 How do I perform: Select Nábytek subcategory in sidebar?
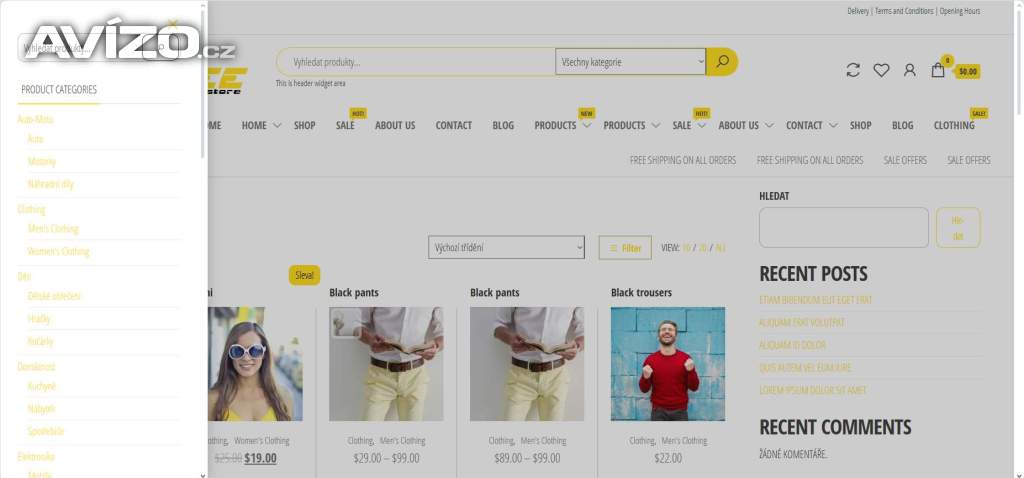click(41, 409)
